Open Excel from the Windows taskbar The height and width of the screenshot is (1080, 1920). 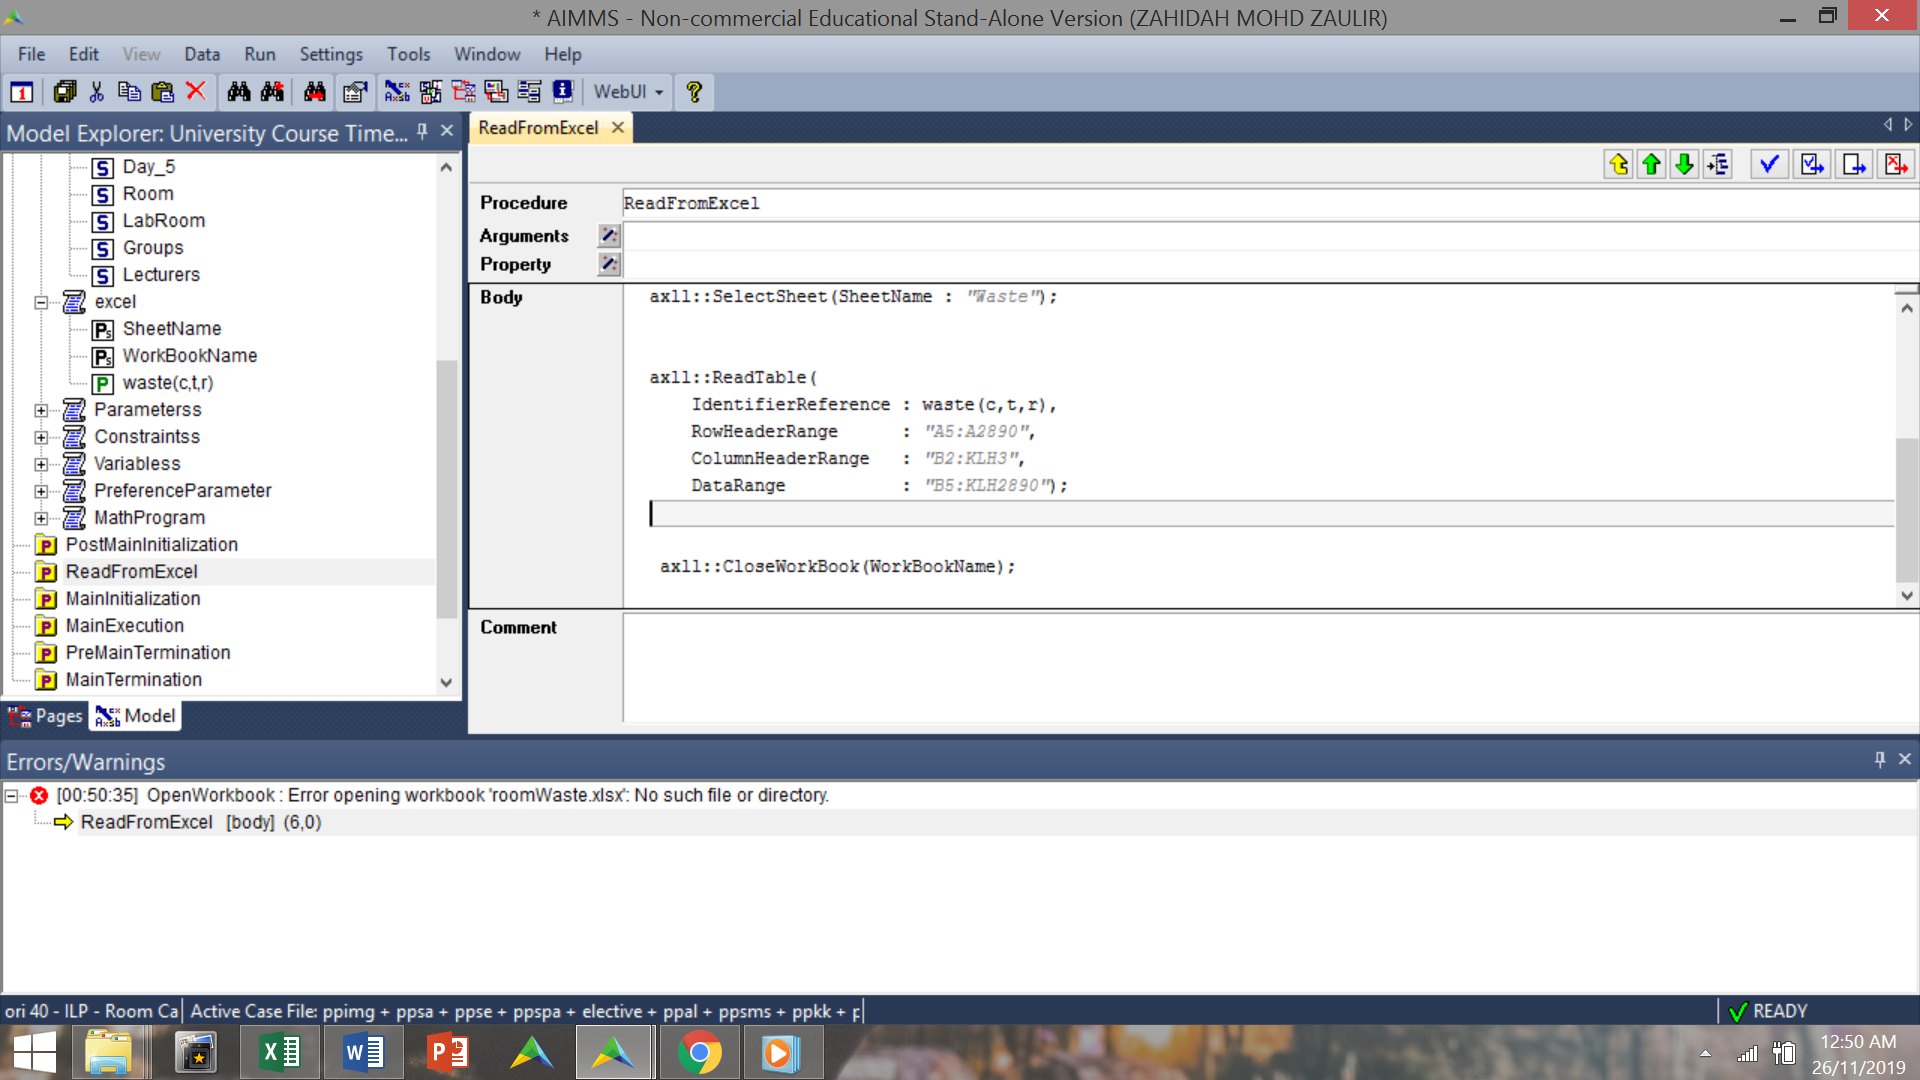[x=281, y=1053]
